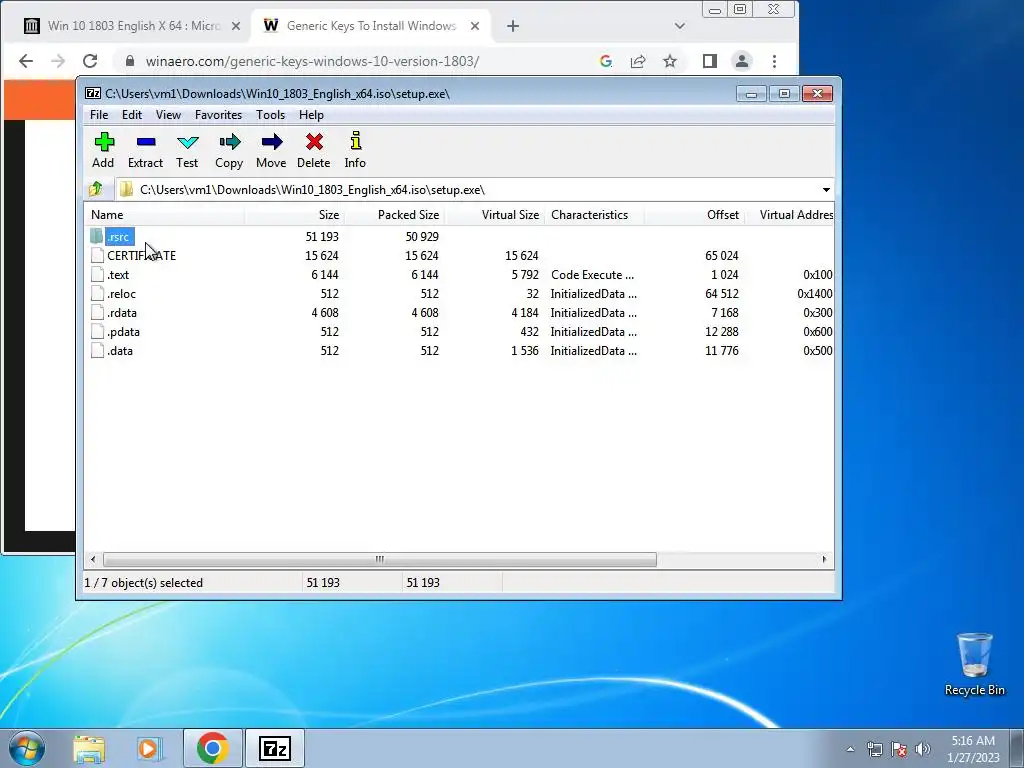
Task: Sort by Packed Size column header
Action: pos(394,215)
